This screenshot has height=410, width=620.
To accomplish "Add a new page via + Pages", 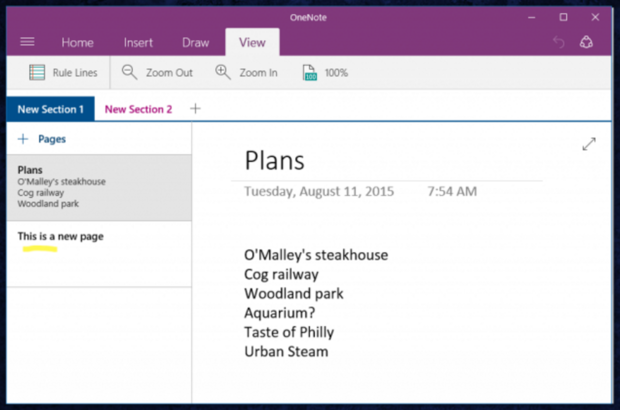I will pyautogui.click(x=42, y=139).
